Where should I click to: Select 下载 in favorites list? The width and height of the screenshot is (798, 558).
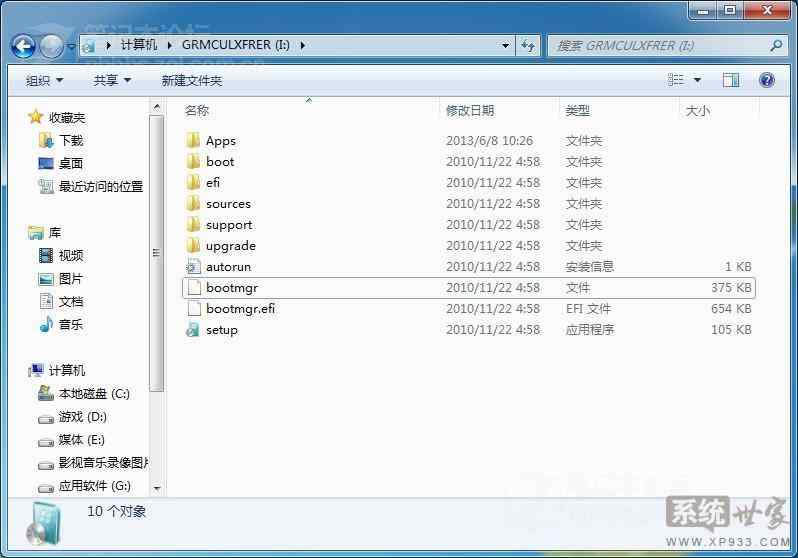pos(71,141)
